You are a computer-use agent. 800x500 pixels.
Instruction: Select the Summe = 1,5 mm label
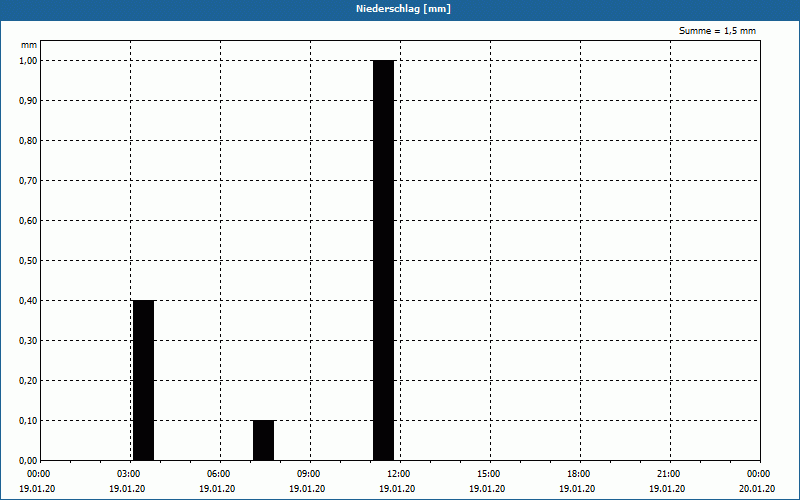(717, 31)
